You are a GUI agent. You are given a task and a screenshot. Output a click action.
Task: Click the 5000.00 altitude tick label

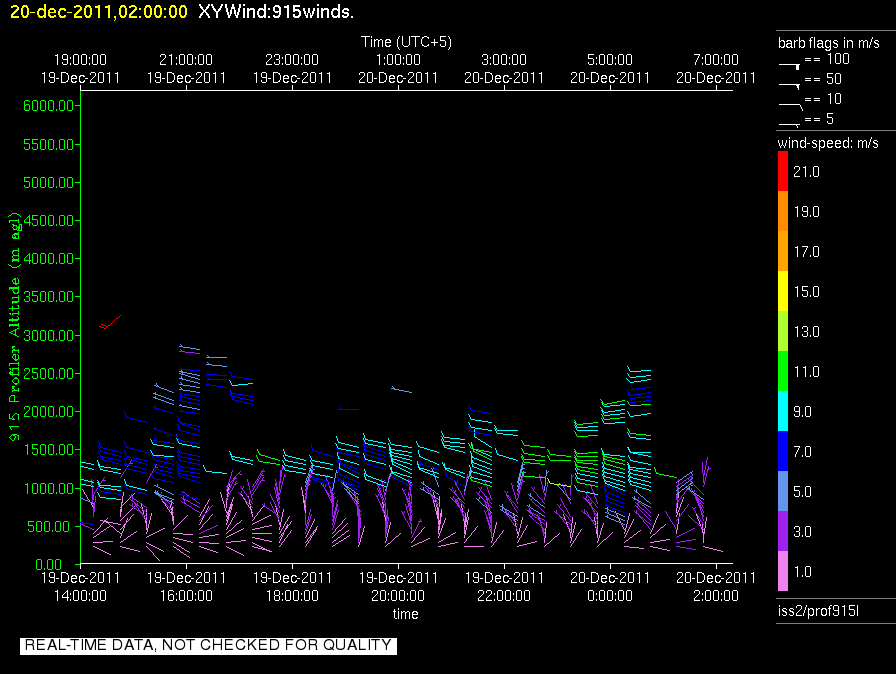(x=48, y=183)
